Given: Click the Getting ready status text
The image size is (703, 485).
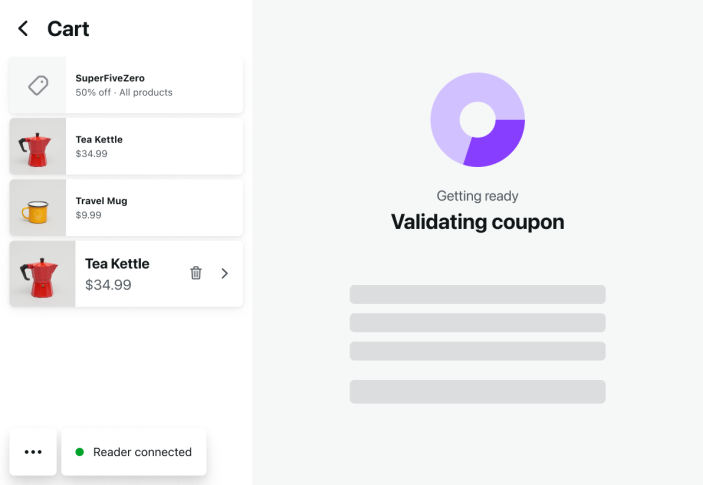Looking at the screenshot, I should pyautogui.click(x=477, y=196).
